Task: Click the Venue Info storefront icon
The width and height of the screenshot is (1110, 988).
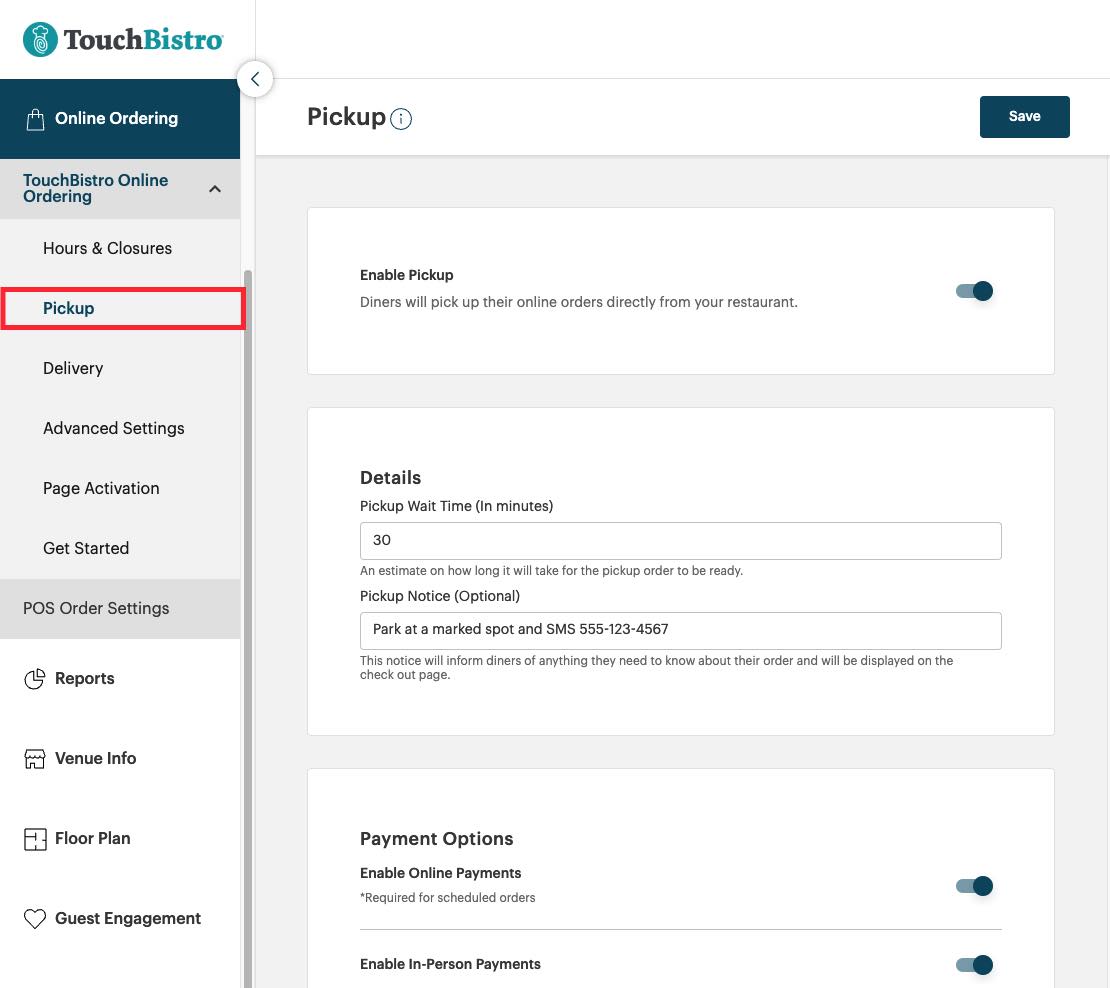Action: [35, 758]
